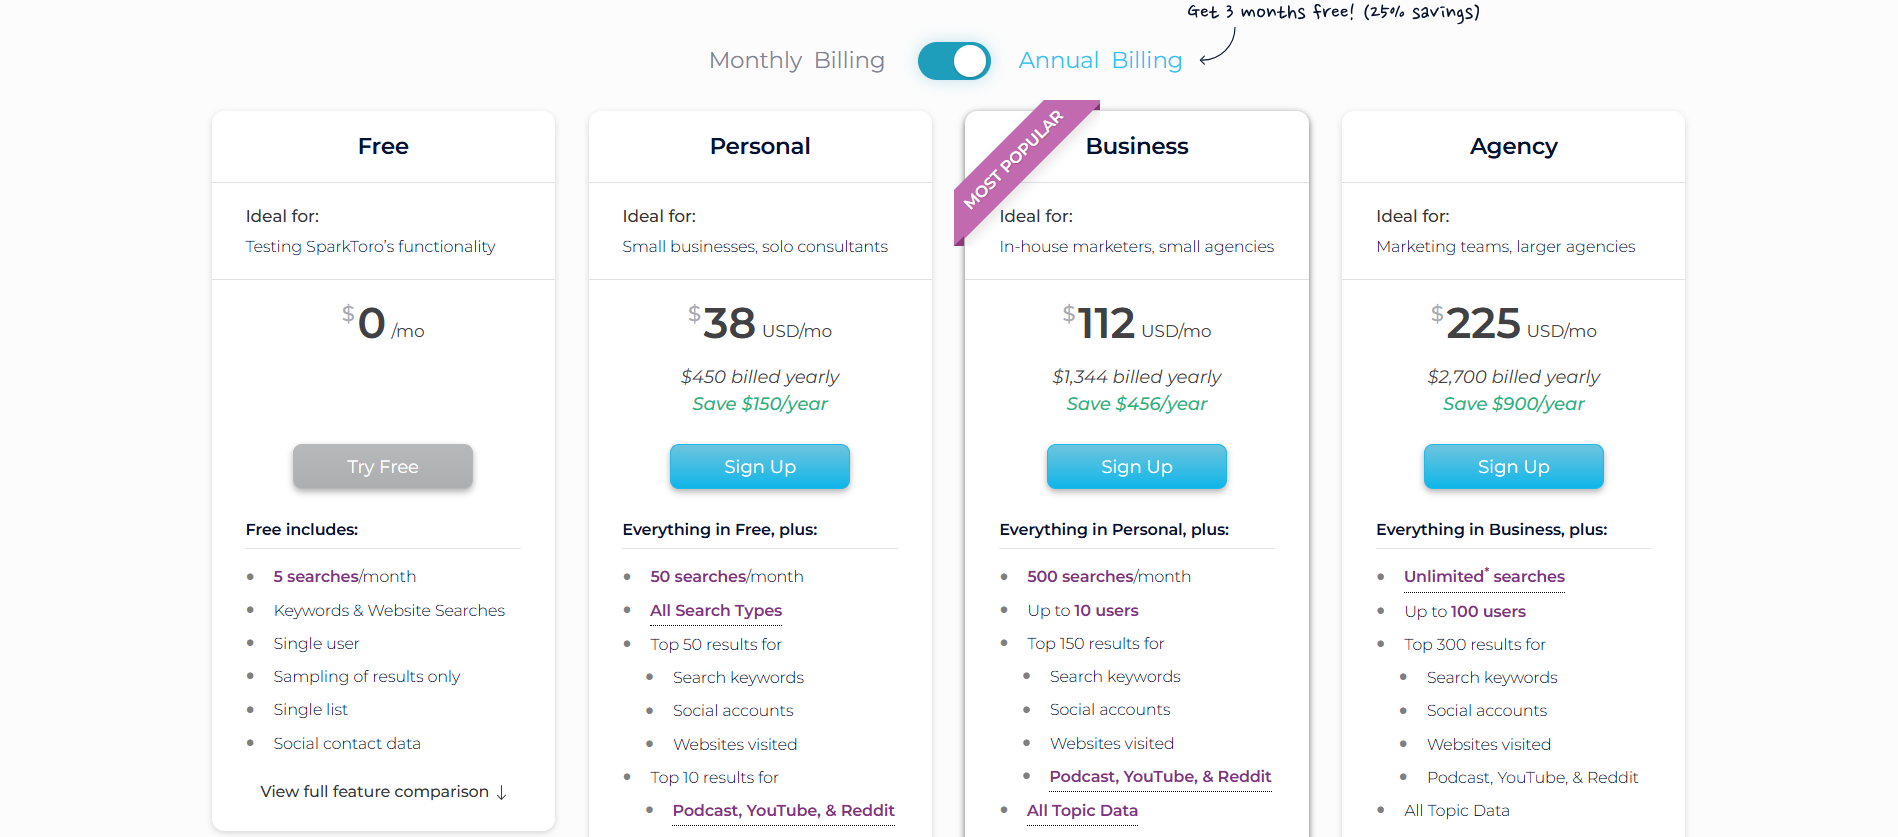
Task: Click Save $456/year text in Business plan
Action: [1136, 404]
